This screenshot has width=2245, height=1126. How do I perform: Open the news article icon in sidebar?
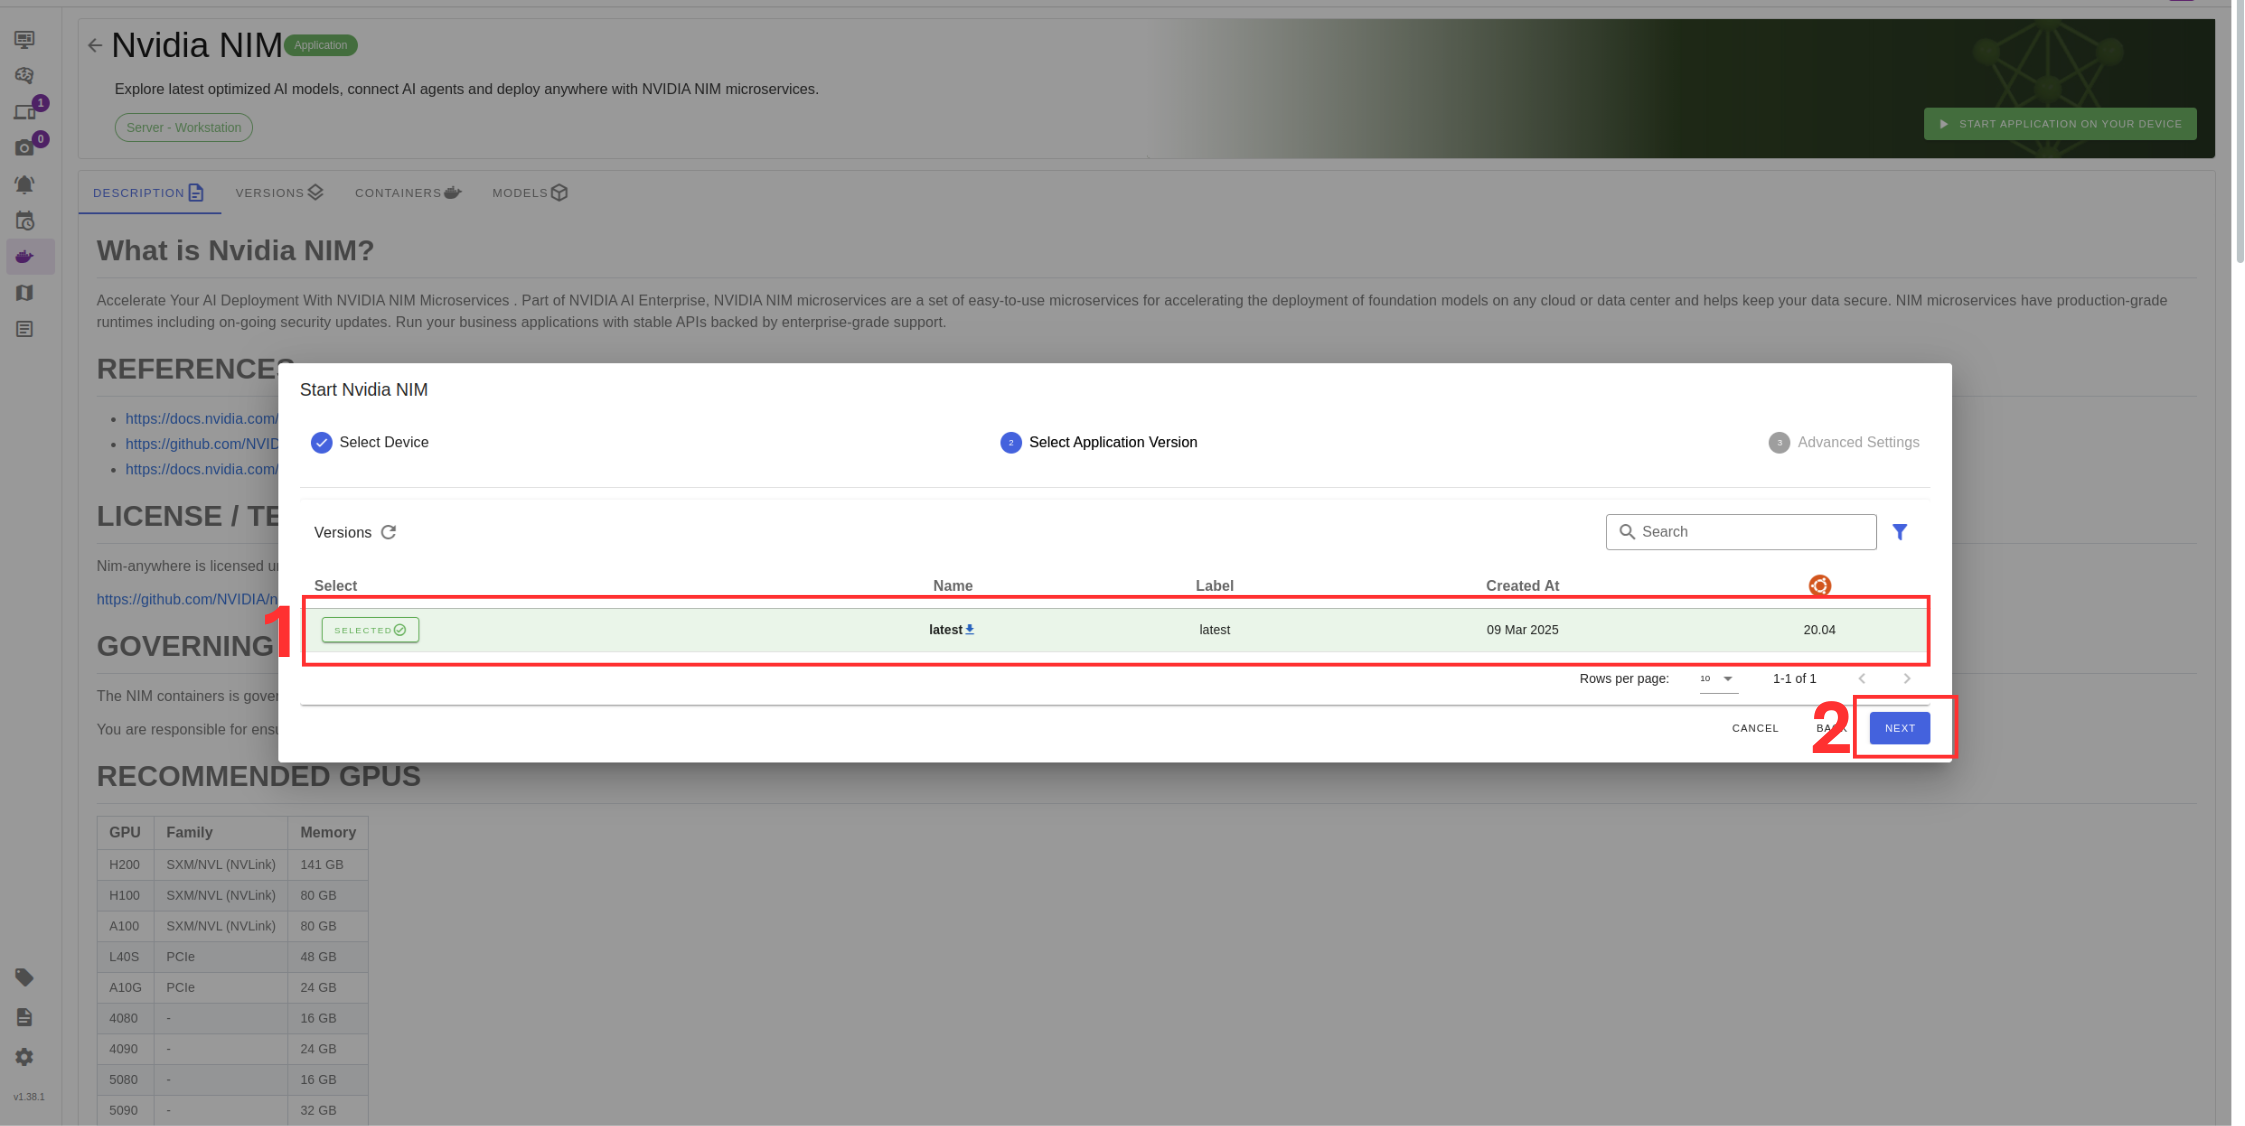pos(25,329)
